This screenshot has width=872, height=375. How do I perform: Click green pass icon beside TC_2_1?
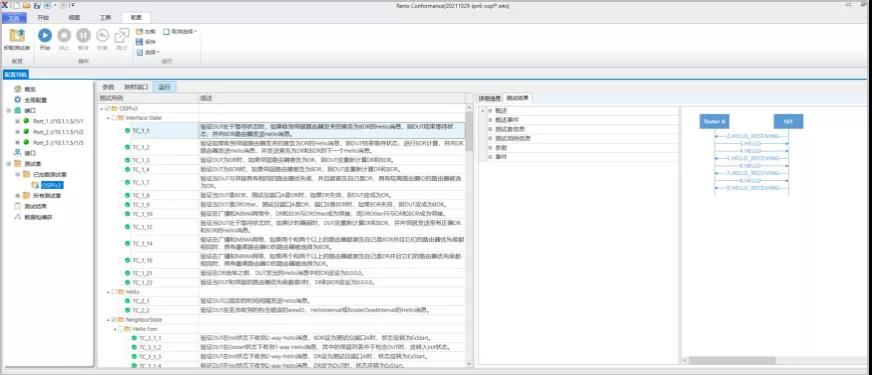click(x=127, y=301)
